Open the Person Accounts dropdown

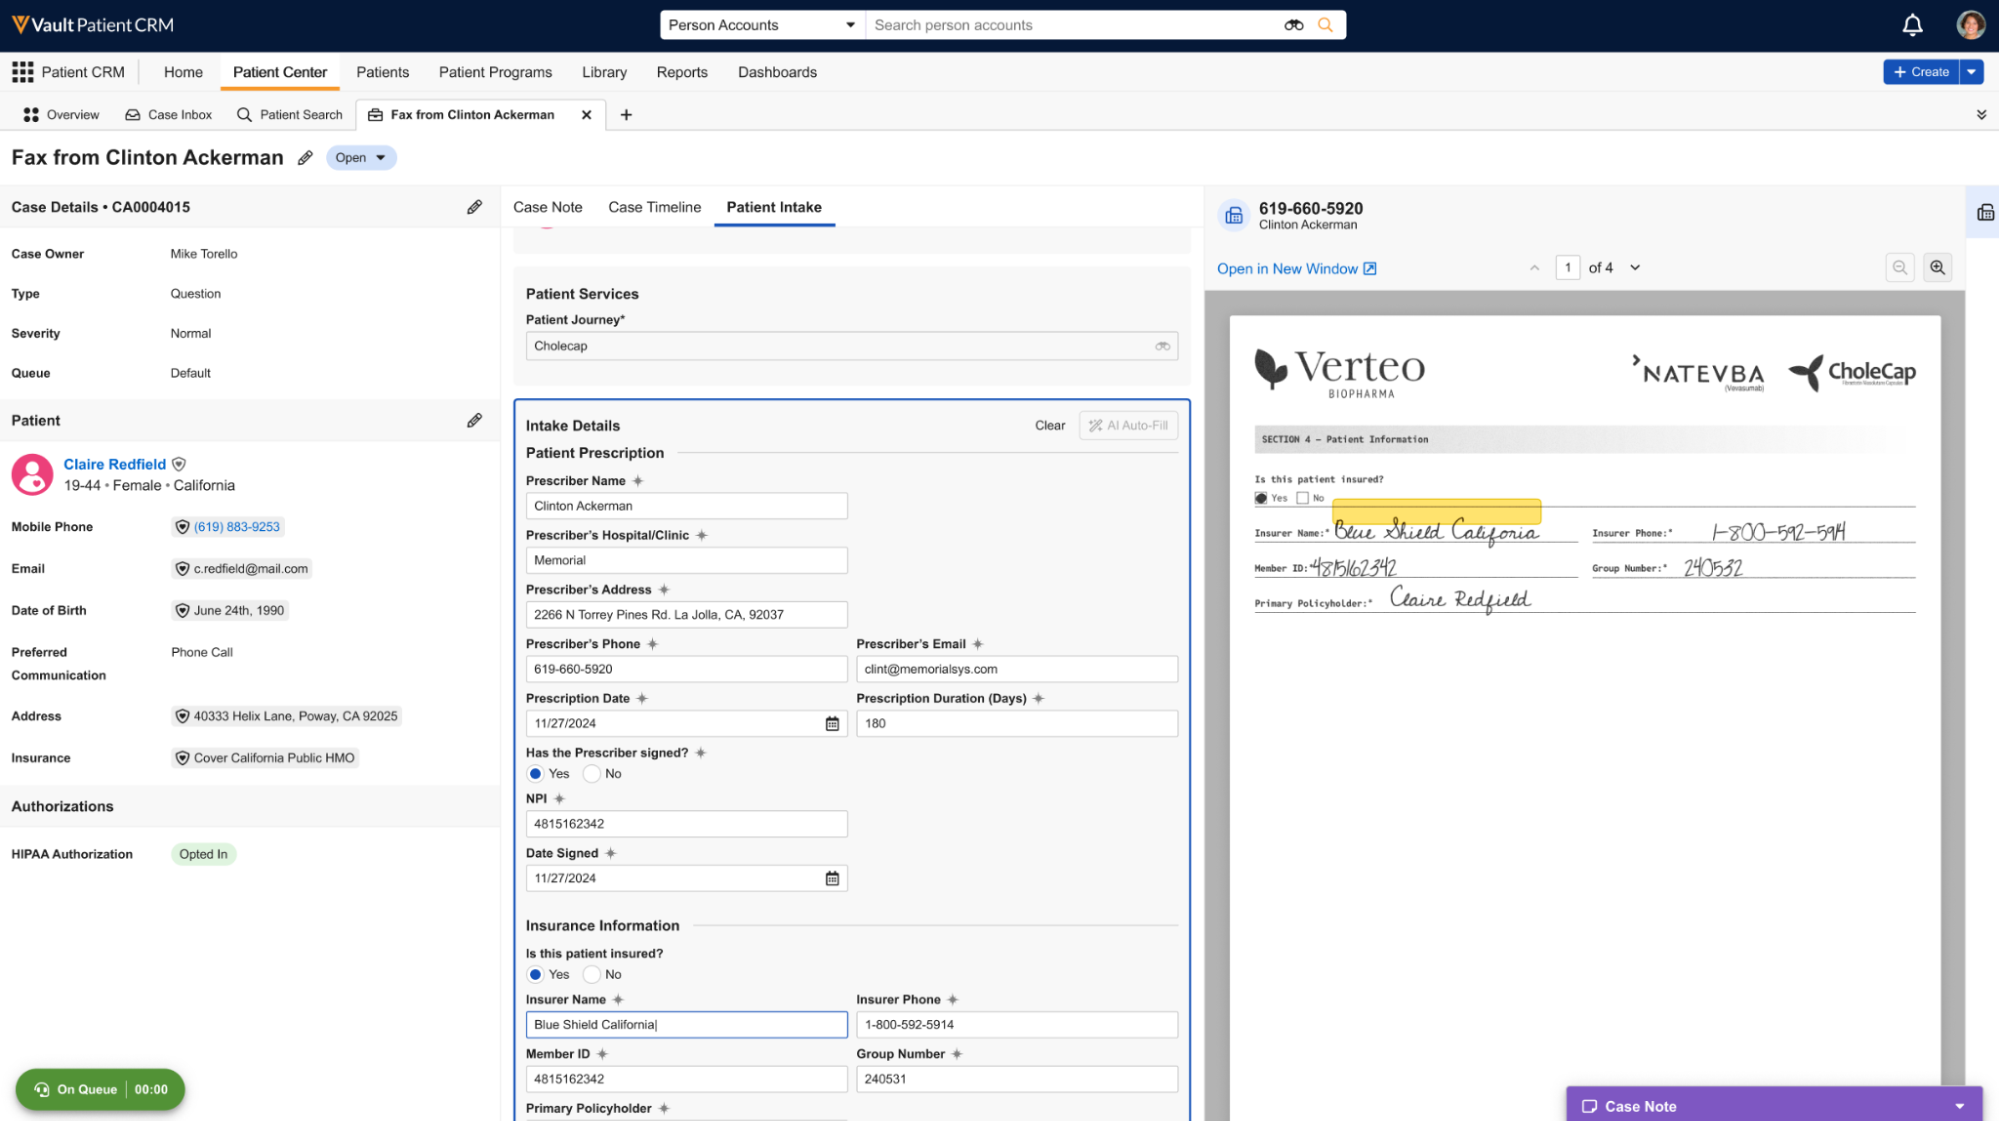[x=761, y=25]
